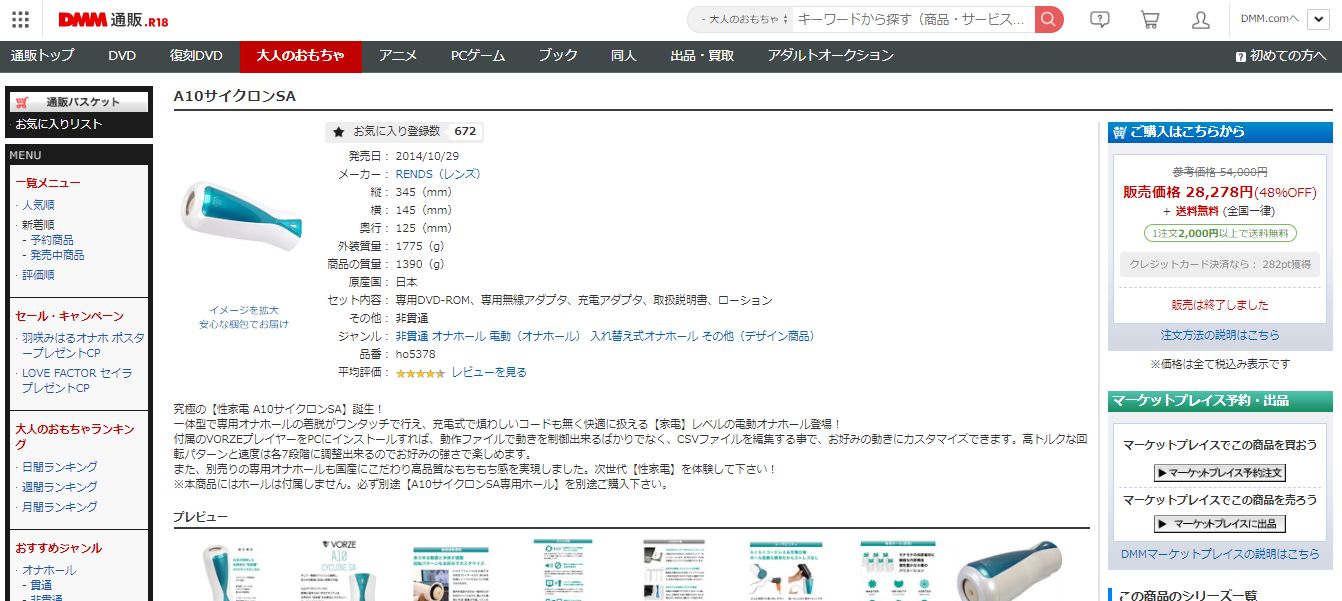Open the アダルトオークション navigation item

(x=831, y=56)
